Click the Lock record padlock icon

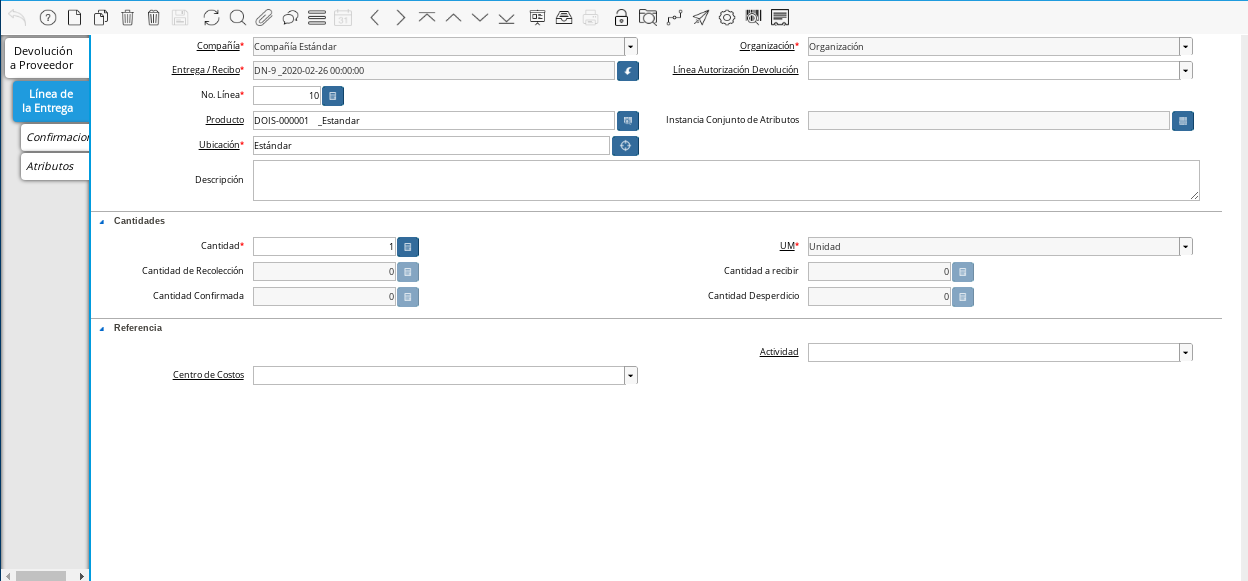pos(621,17)
